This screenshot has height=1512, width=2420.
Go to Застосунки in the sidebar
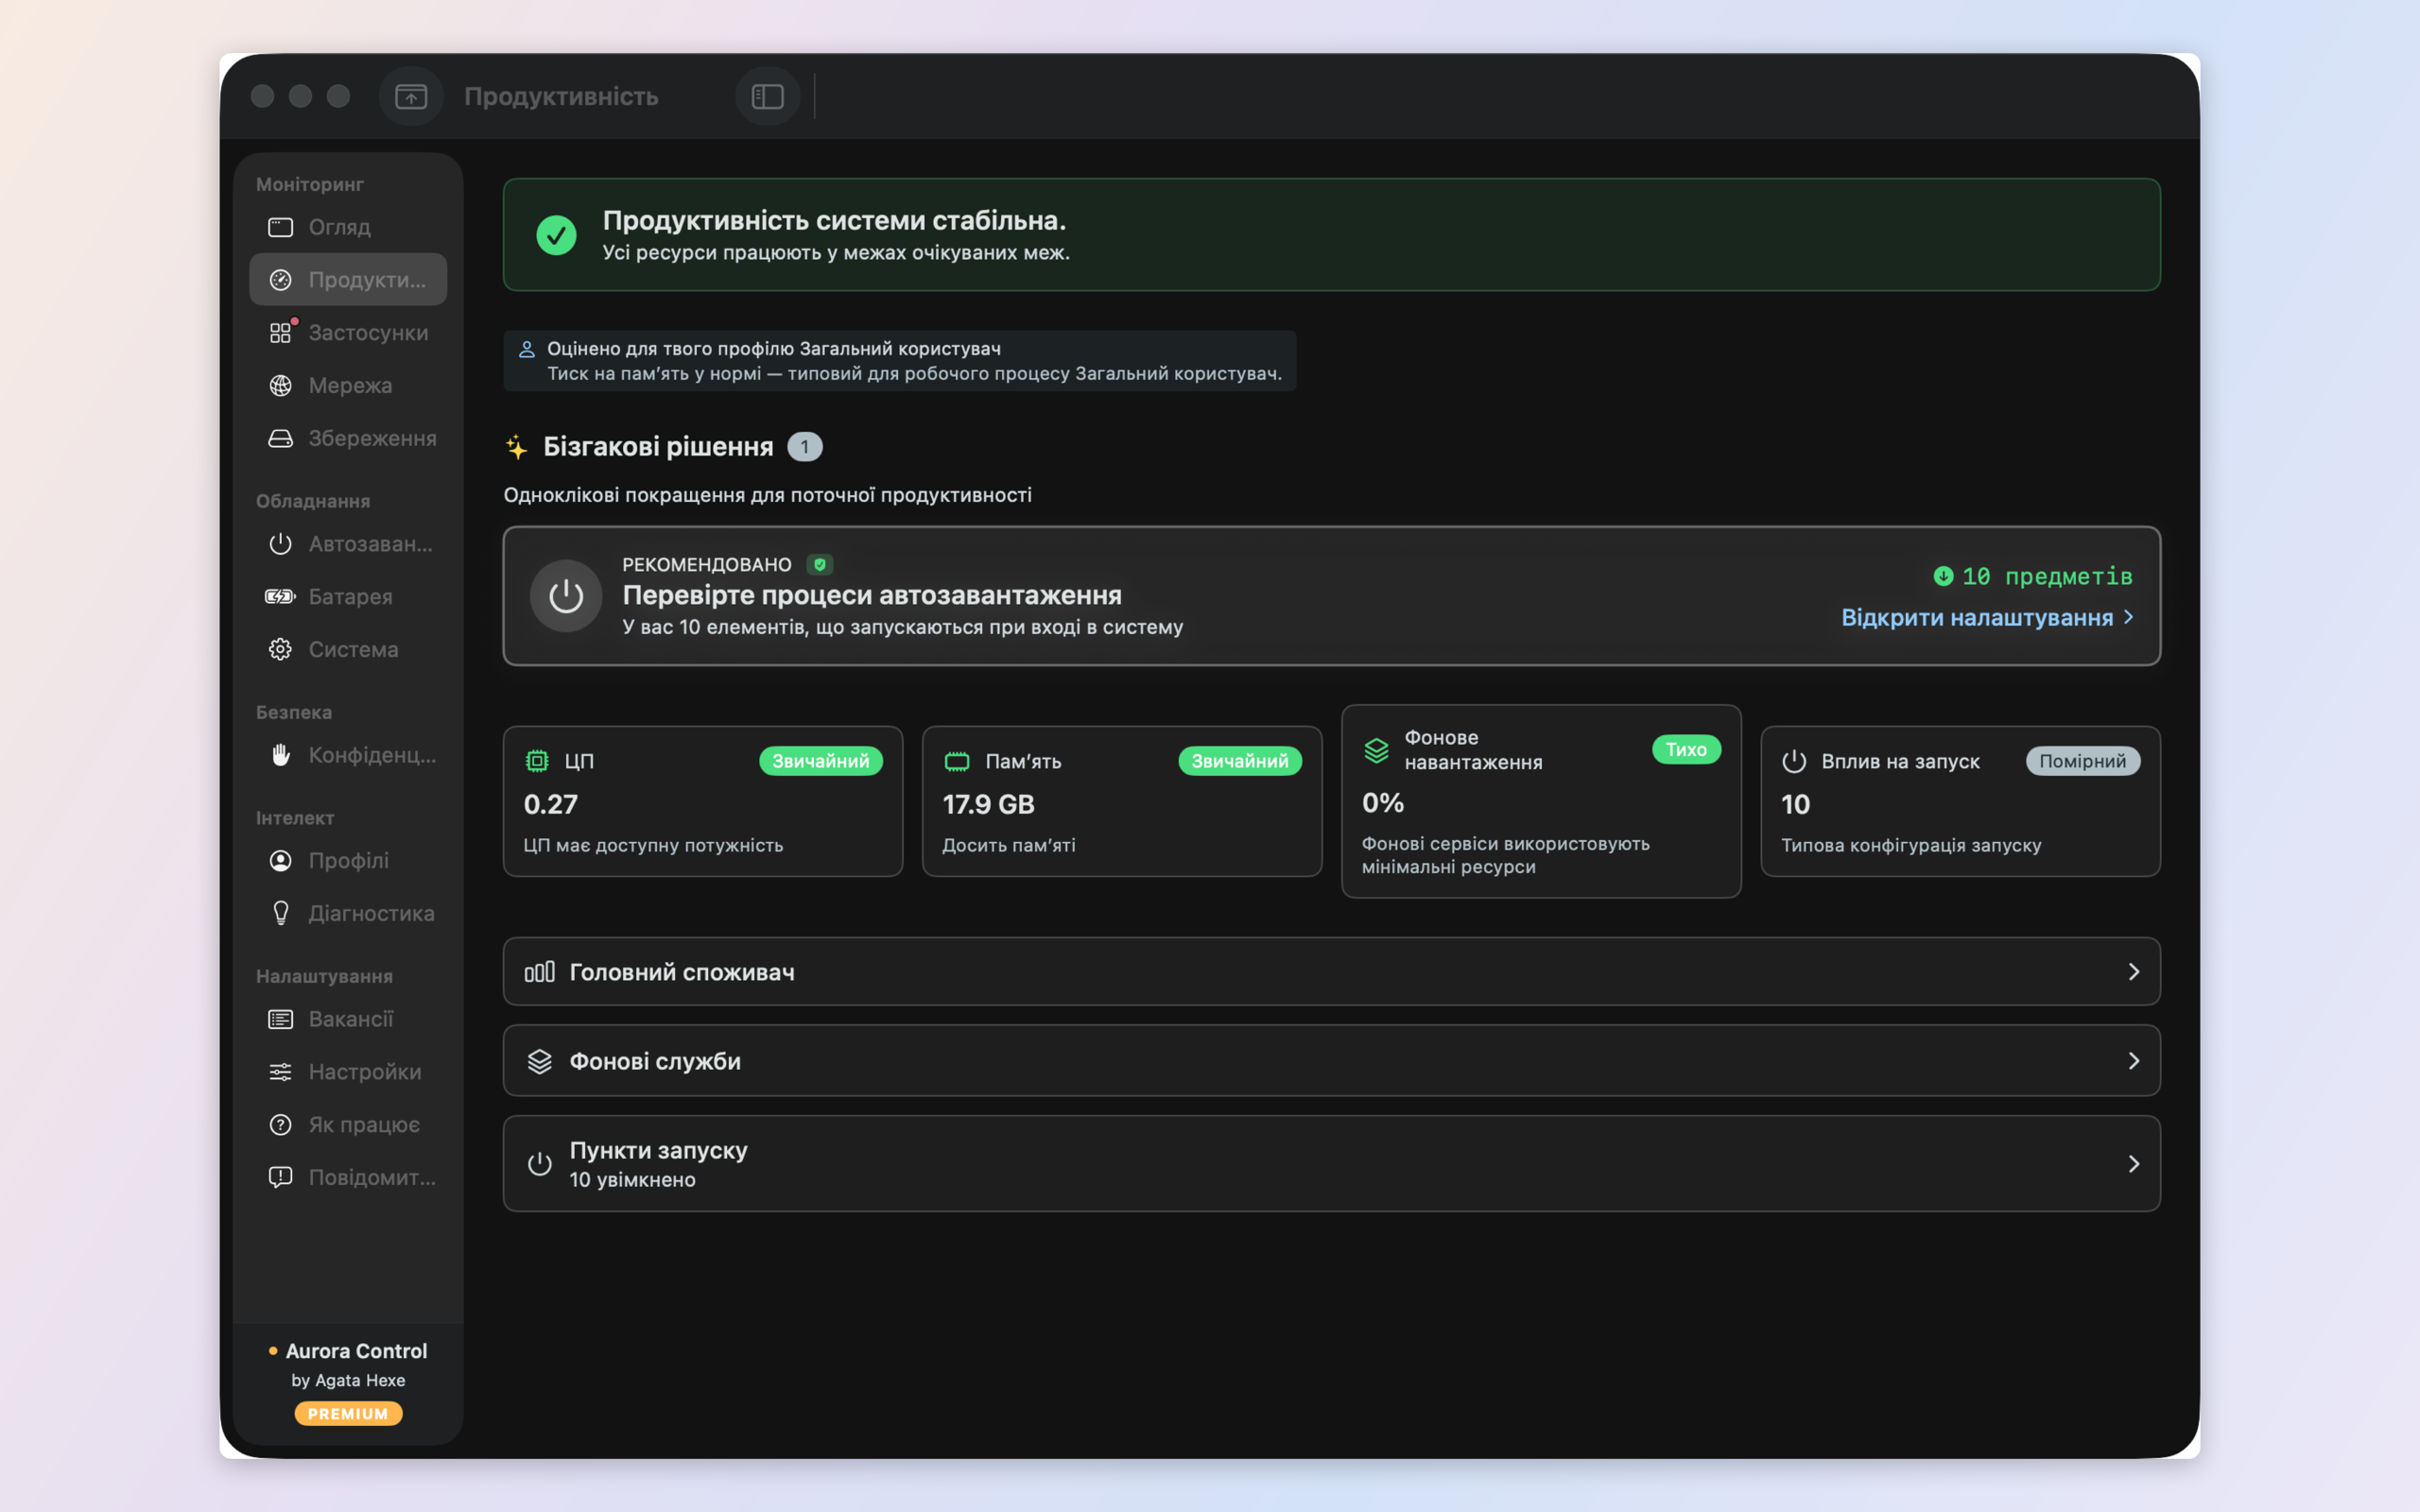(348, 333)
